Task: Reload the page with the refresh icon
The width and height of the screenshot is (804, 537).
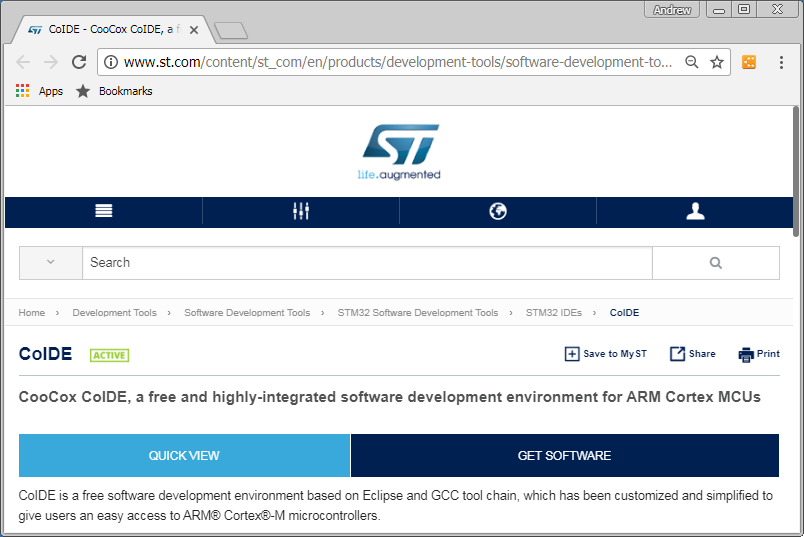Action: tap(79, 62)
